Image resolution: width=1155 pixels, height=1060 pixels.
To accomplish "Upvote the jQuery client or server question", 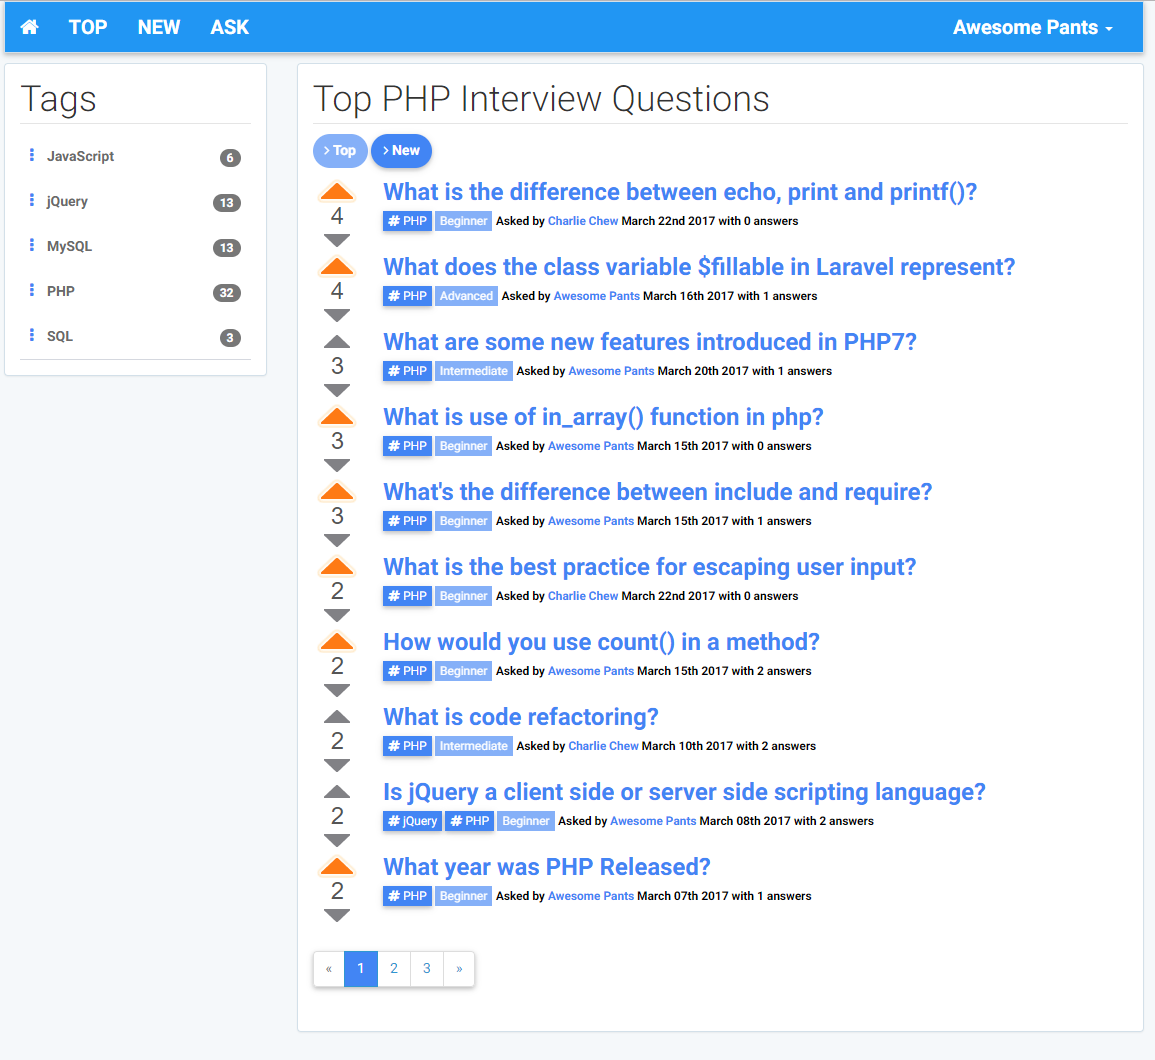I will click(x=337, y=792).
